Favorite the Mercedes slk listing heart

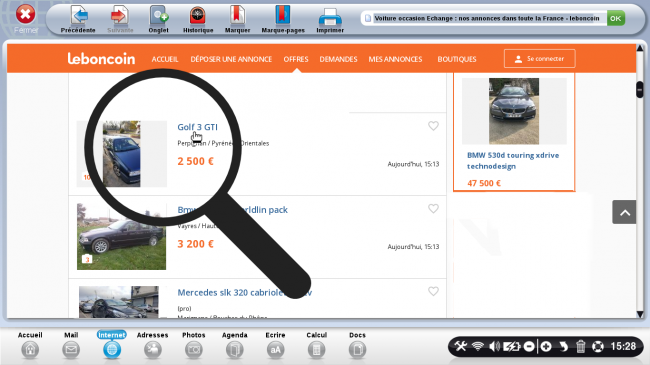coord(433,292)
